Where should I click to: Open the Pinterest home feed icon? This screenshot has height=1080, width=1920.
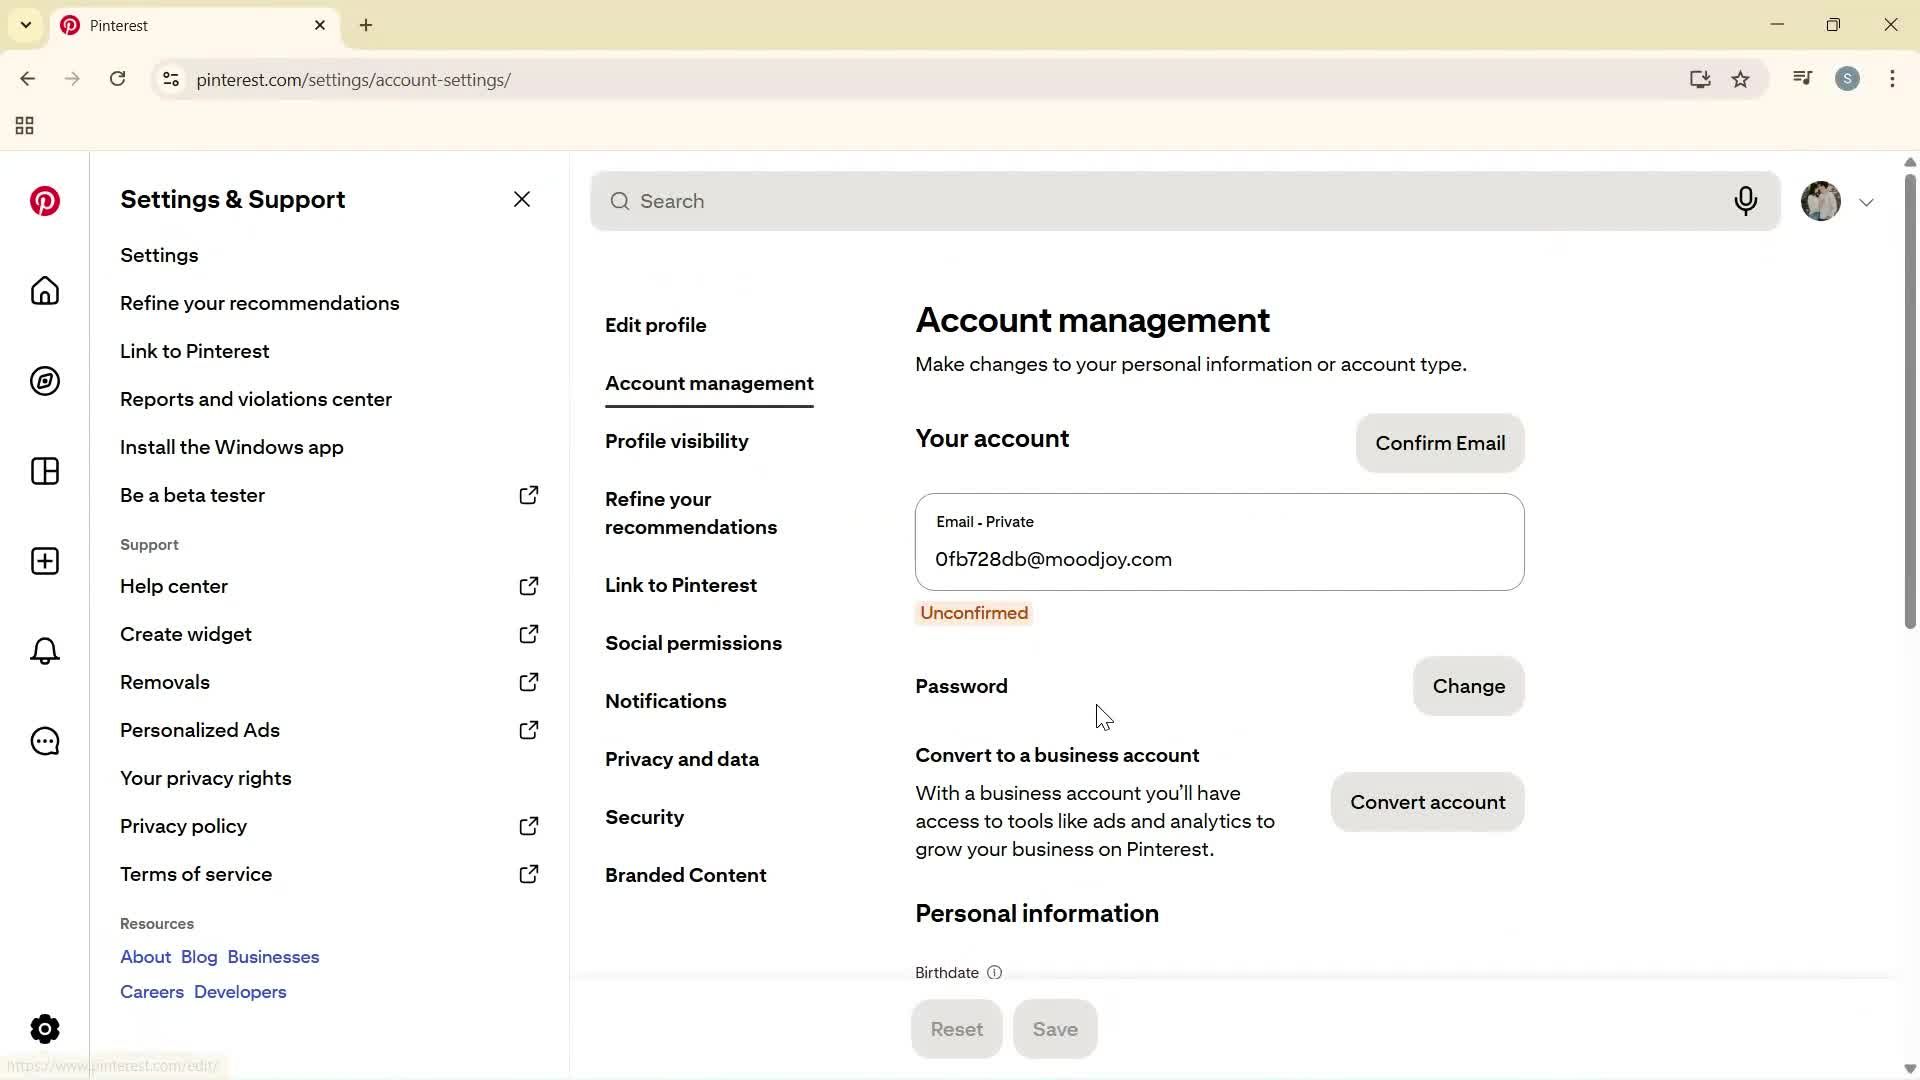(44, 291)
